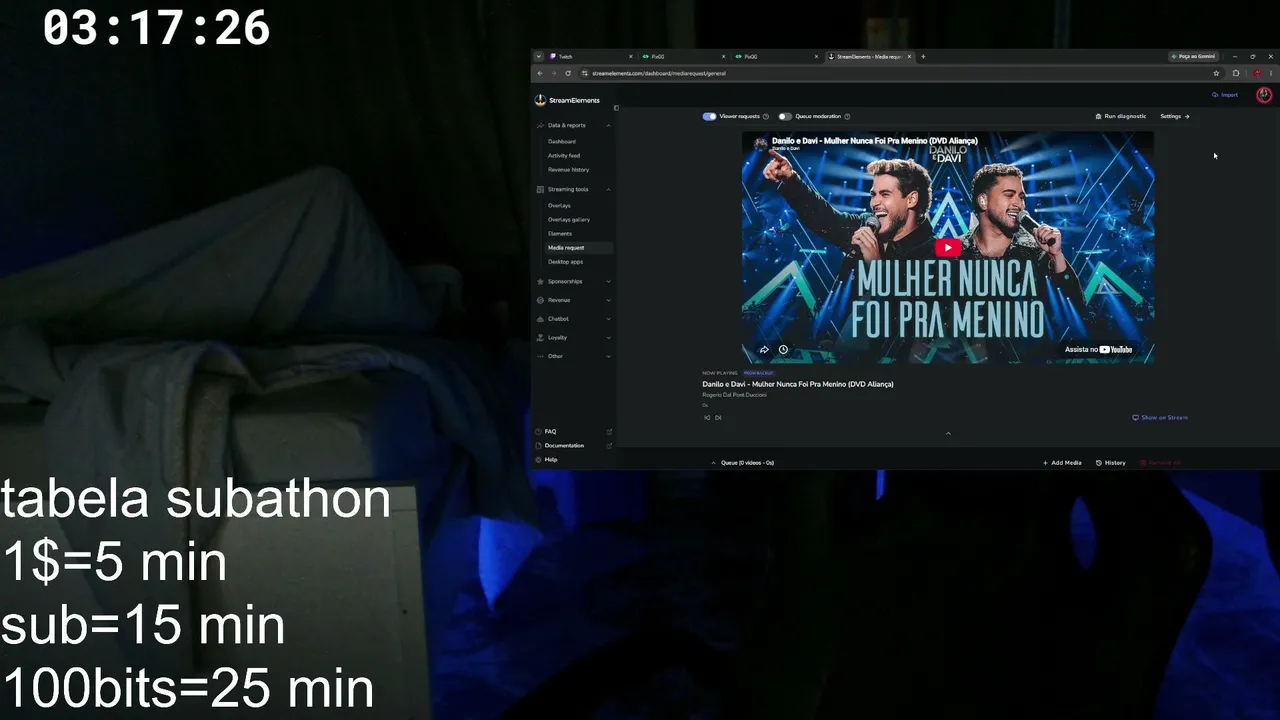1280x720 pixels.
Task: Open the browser extensions puzzle icon
Action: 1236,73
